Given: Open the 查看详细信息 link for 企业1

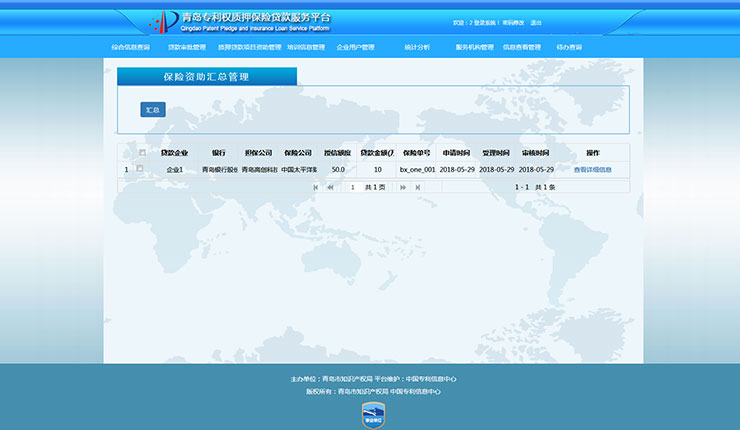Looking at the screenshot, I should click(x=592, y=170).
